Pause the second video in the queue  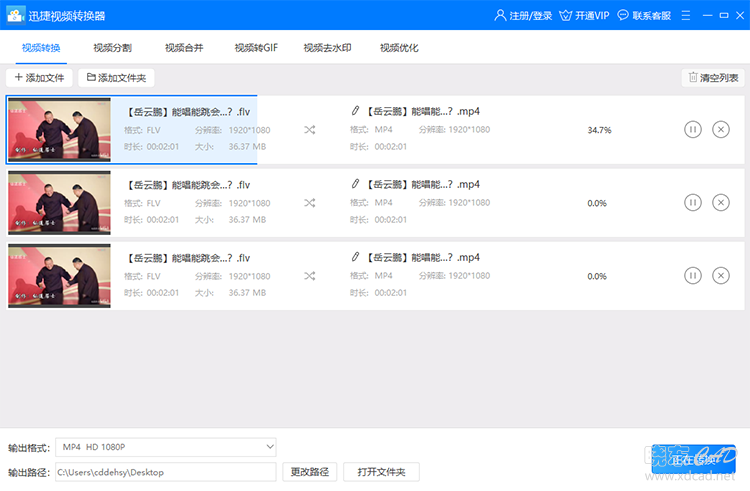coord(692,203)
